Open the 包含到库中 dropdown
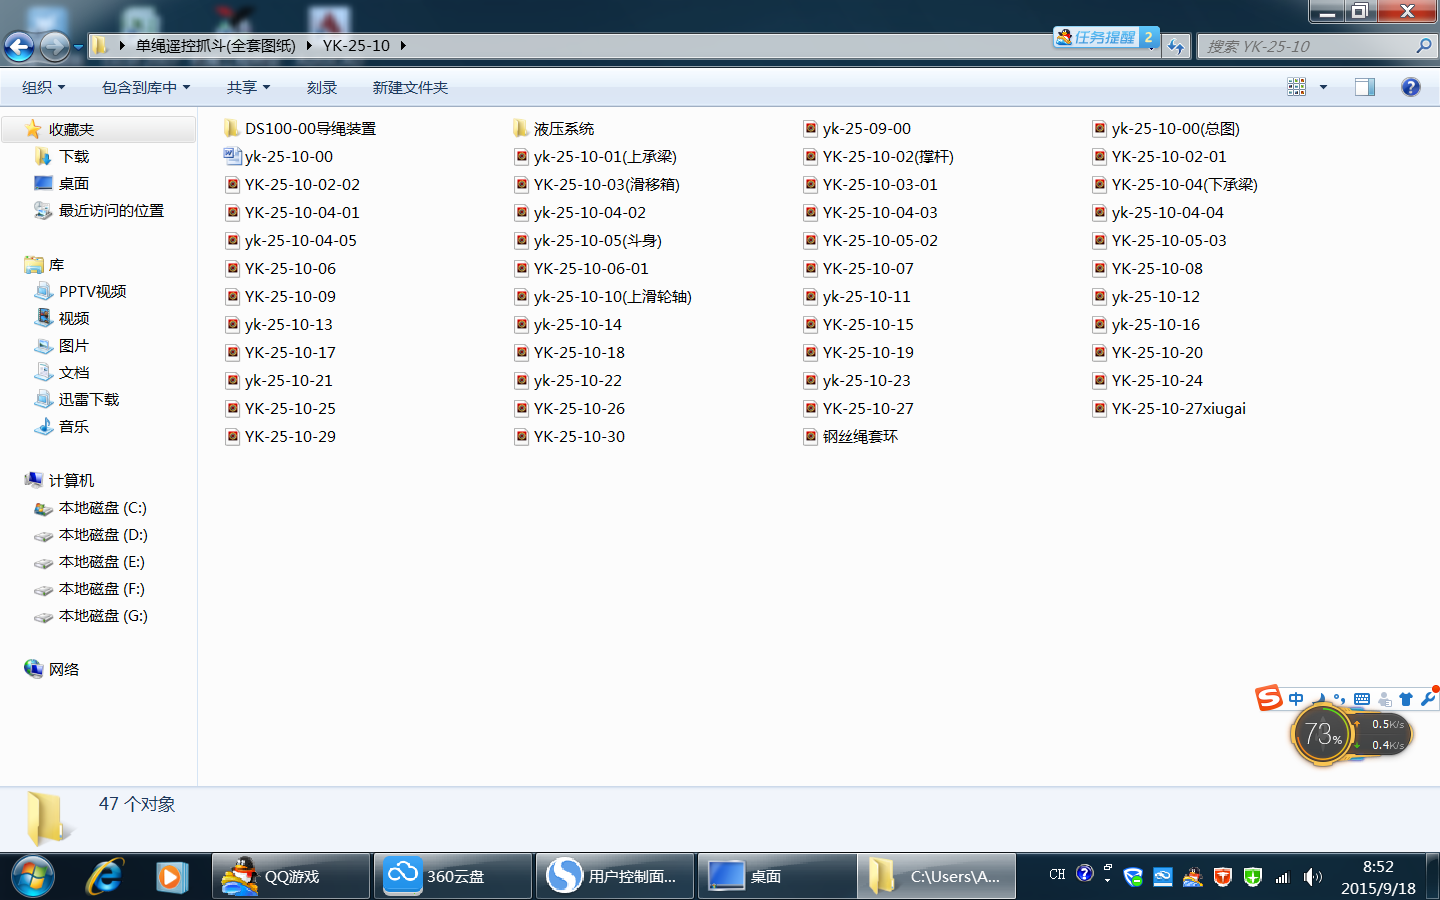1440x900 pixels. [146, 87]
